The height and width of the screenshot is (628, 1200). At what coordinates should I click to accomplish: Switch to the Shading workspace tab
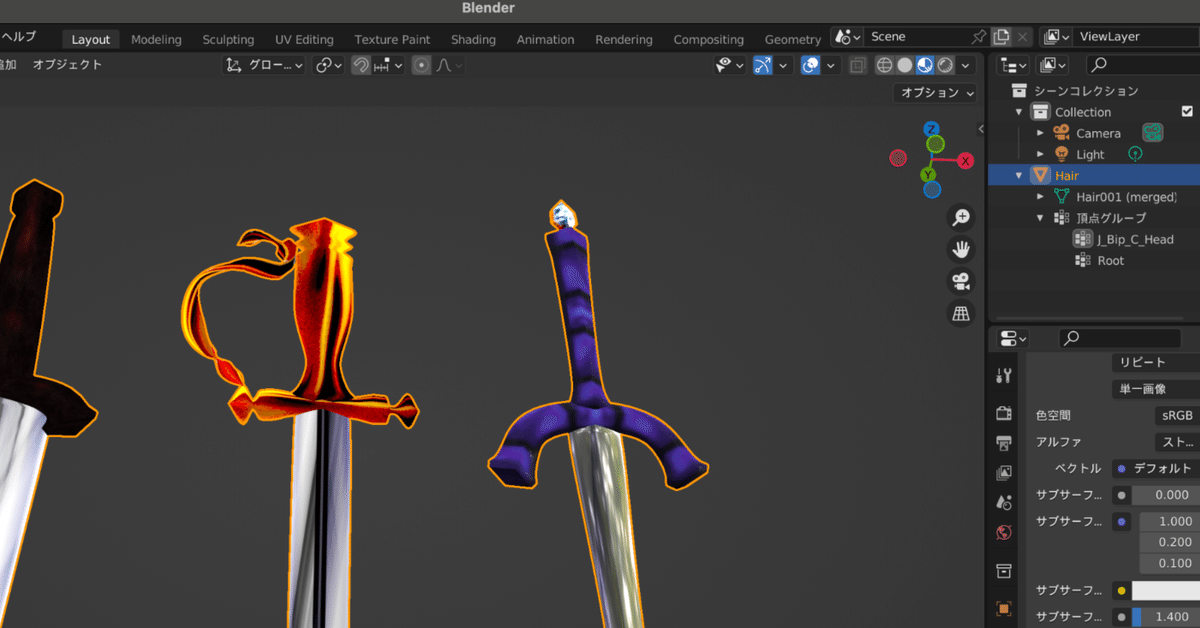473,39
